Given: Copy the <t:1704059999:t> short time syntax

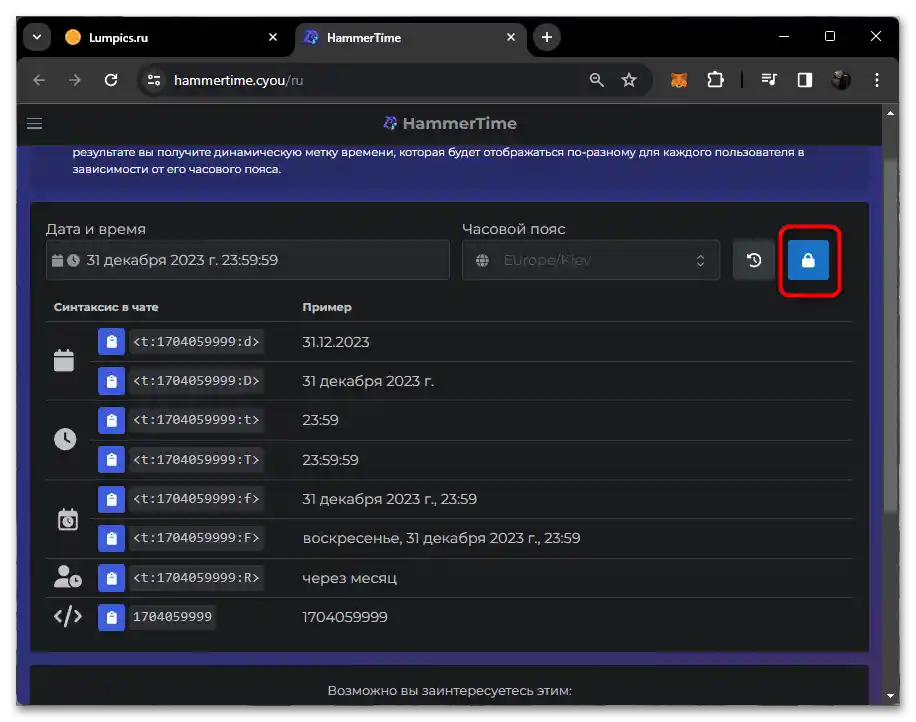Looking at the screenshot, I should [x=111, y=420].
